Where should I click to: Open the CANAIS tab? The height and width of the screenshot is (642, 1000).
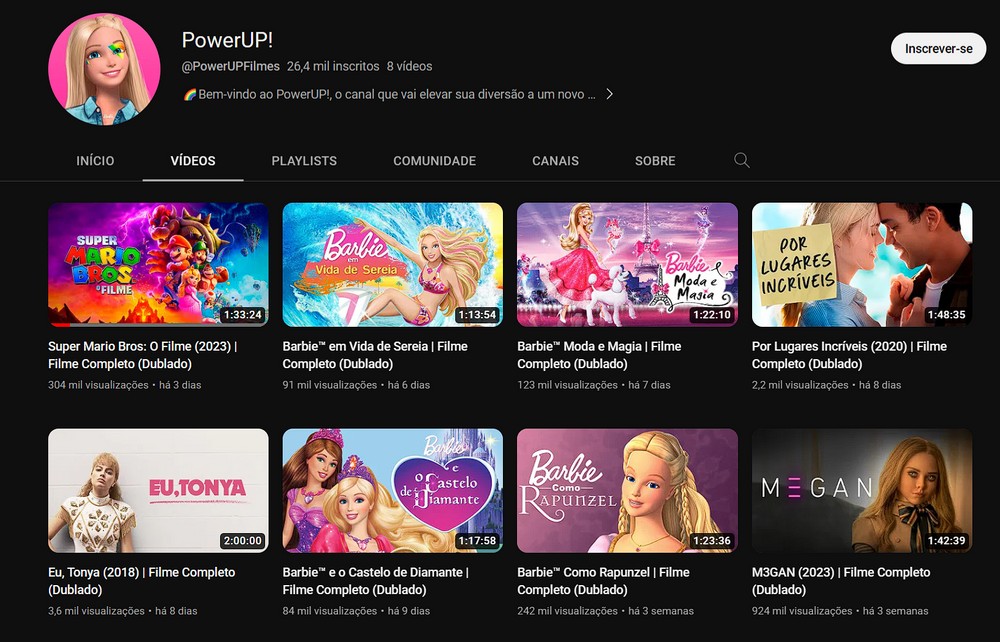click(x=555, y=161)
